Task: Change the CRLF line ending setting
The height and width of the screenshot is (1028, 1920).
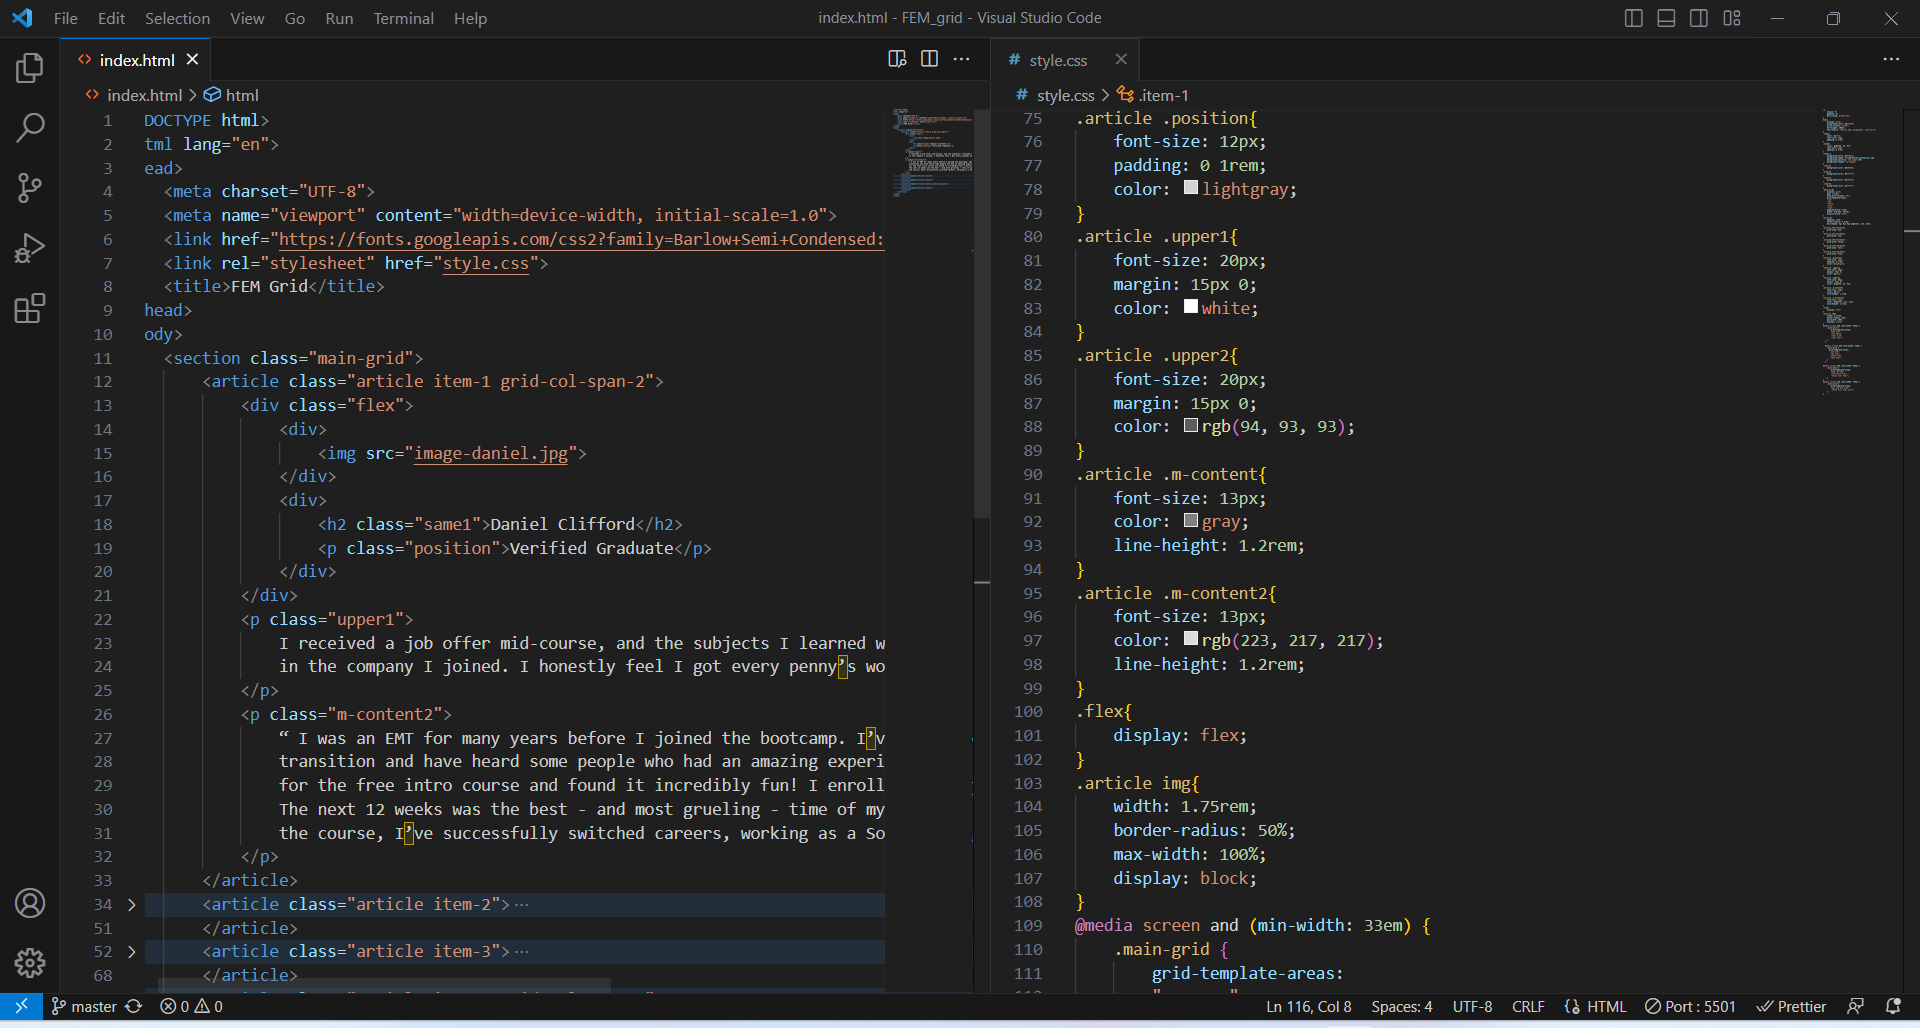Action: (x=1527, y=1006)
